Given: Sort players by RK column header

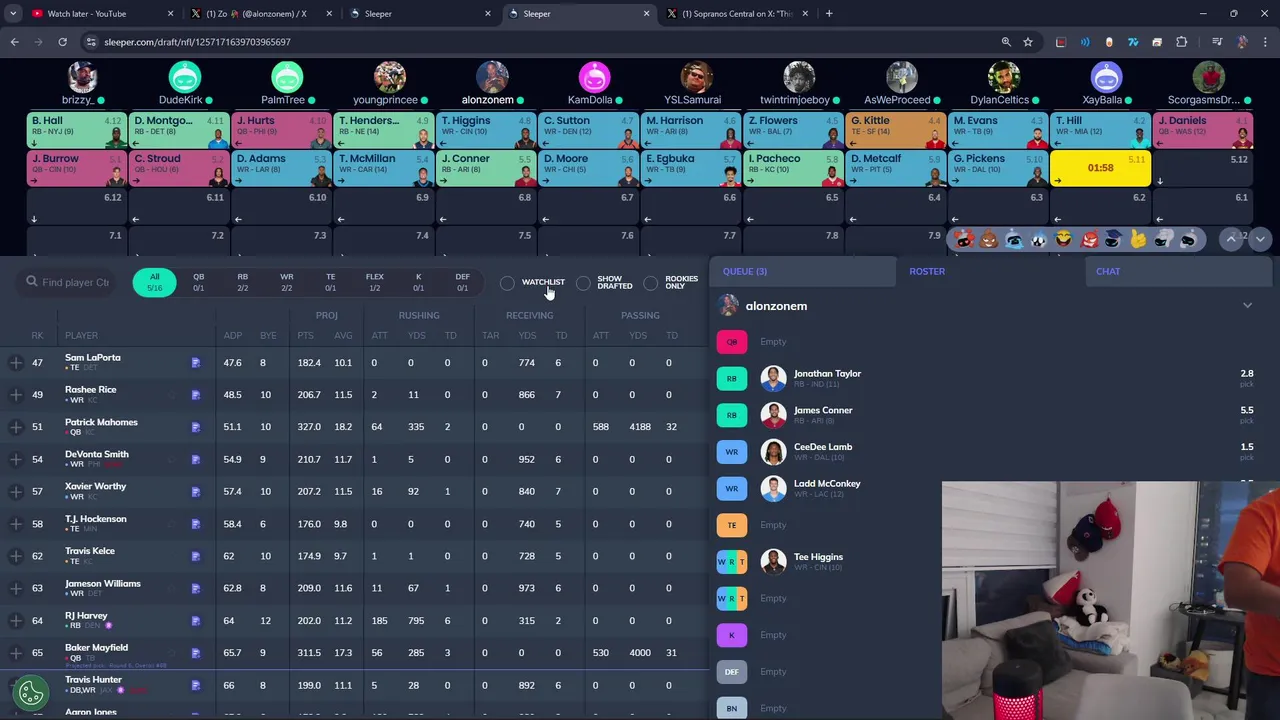Looking at the screenshot, I should tap(37, 336).
